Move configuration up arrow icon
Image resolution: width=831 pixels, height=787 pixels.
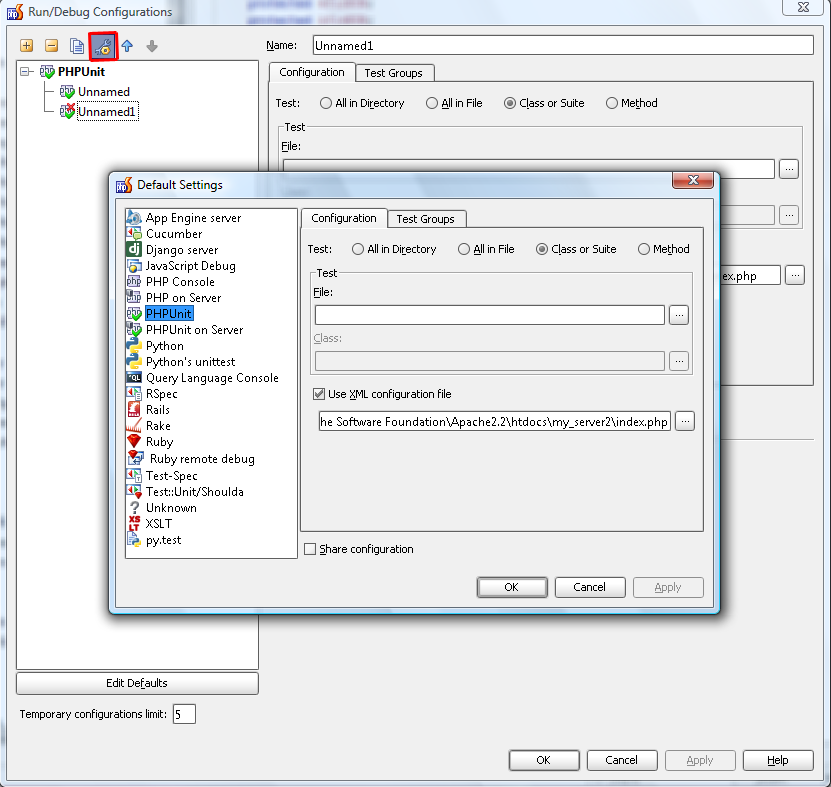[x=127, y=46]
